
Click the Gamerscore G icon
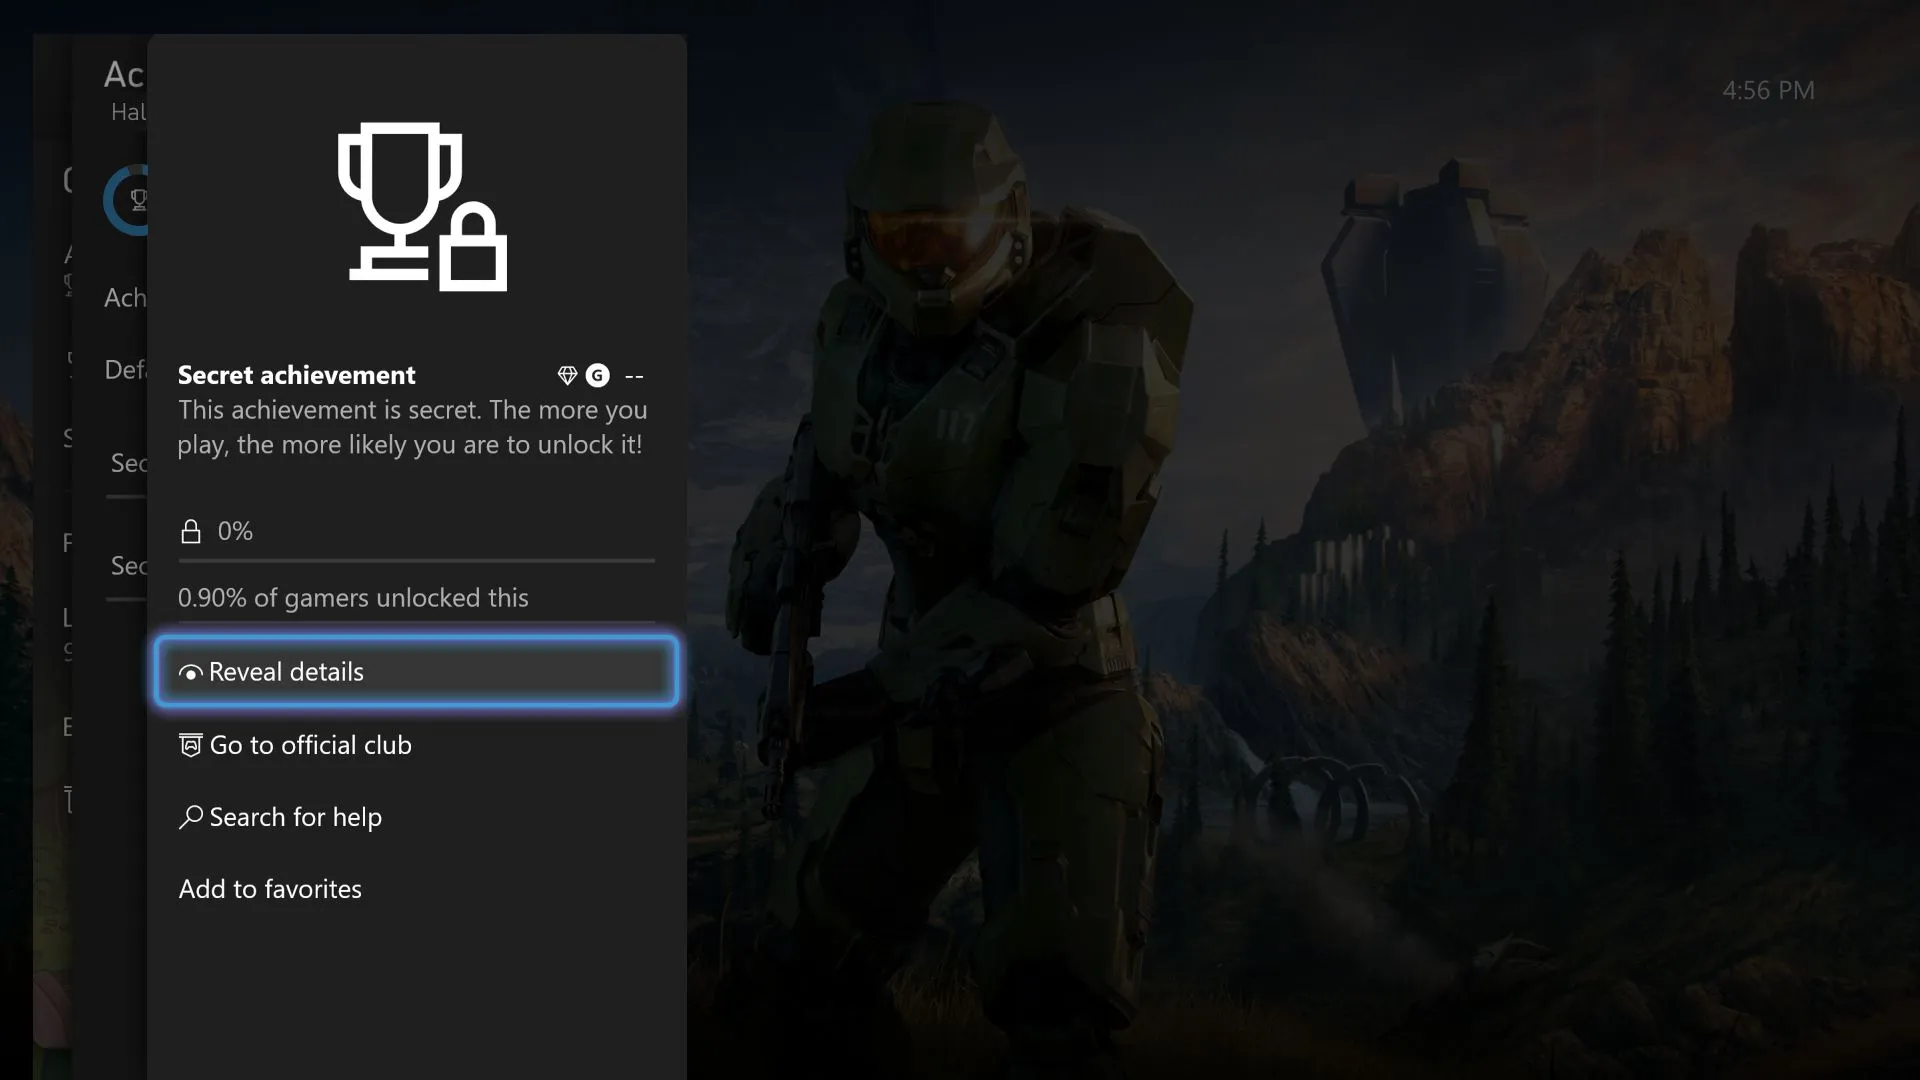(x=597, y=376)
